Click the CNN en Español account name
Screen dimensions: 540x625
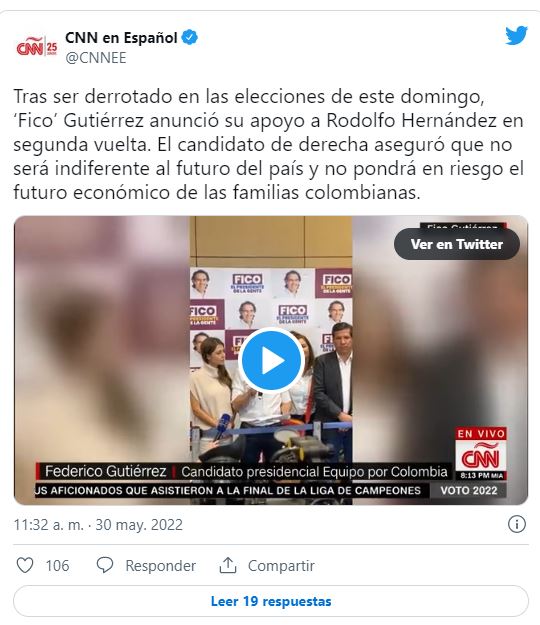coord(121,38)
